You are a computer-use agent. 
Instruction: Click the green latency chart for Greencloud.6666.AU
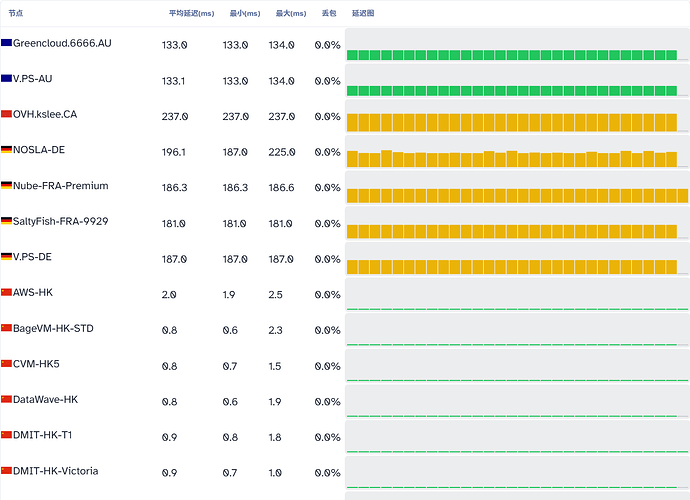[x=517, y=45]
